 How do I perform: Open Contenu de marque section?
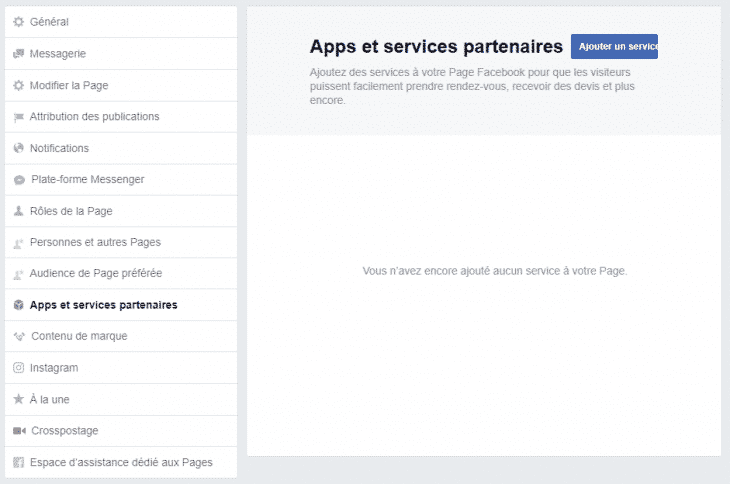coord(79,336)
